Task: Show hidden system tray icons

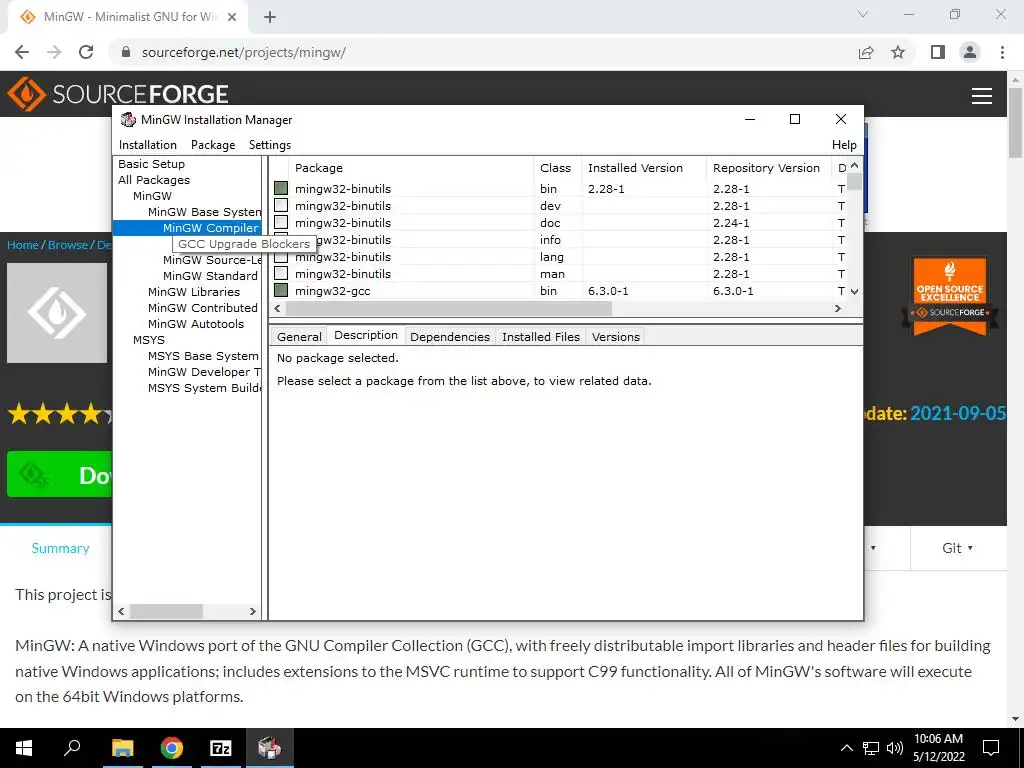Action: click(846, 748)
